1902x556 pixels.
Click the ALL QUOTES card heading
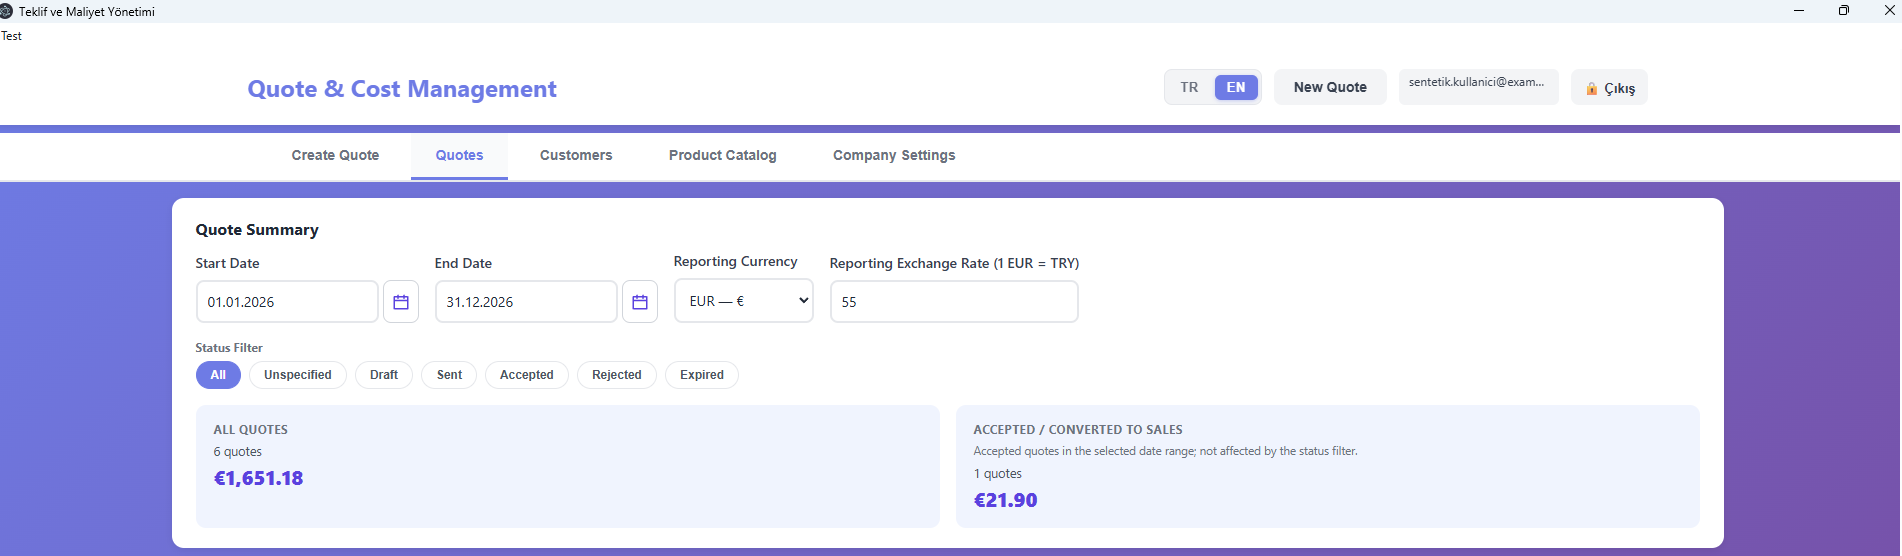tap(250, 430)
